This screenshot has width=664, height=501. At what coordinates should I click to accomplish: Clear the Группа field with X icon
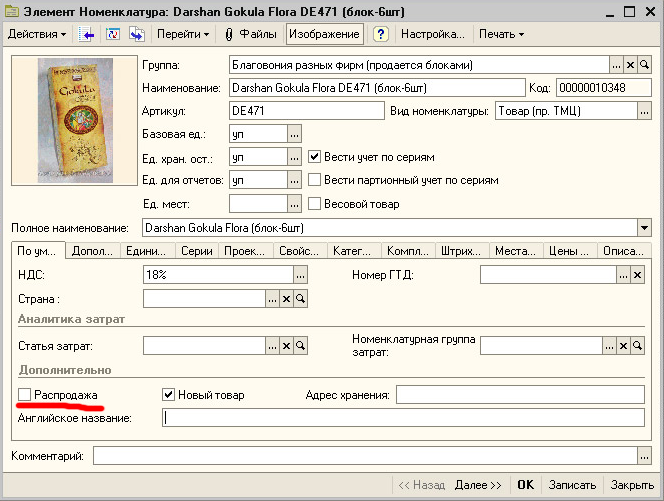click(630, 65)
